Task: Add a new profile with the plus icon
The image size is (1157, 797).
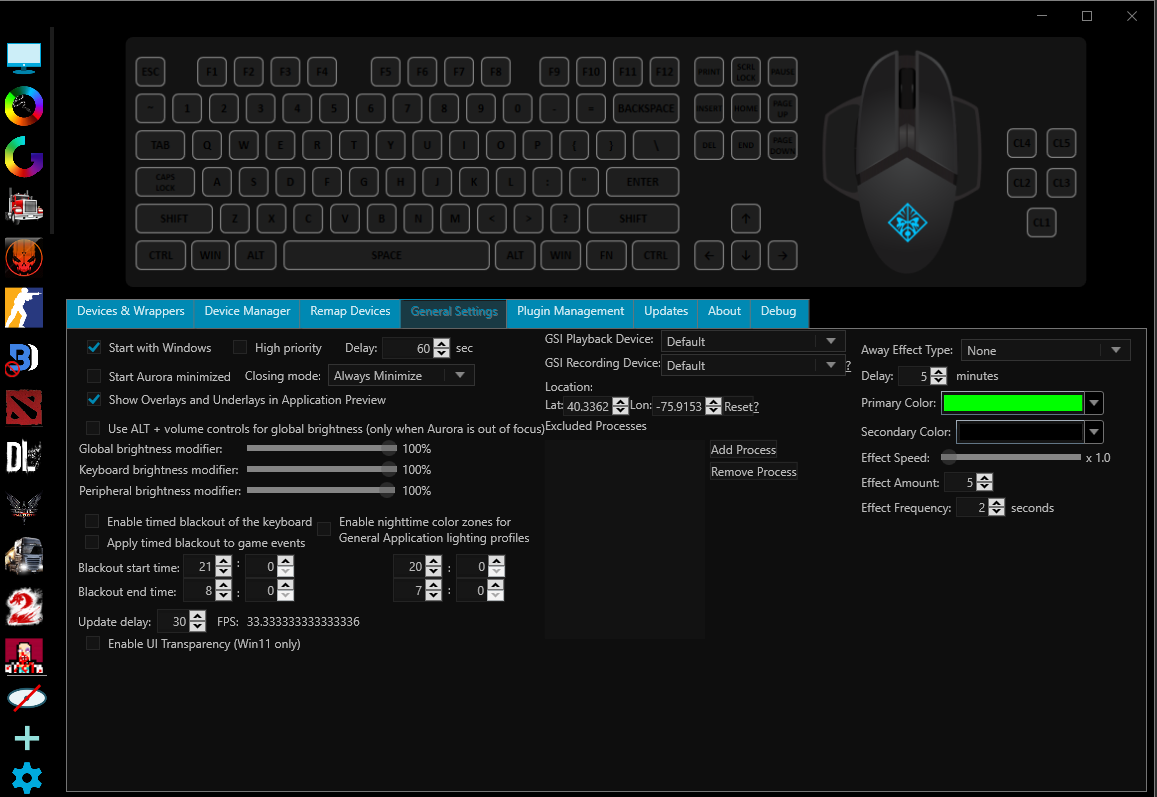Action: coord(27,738)
